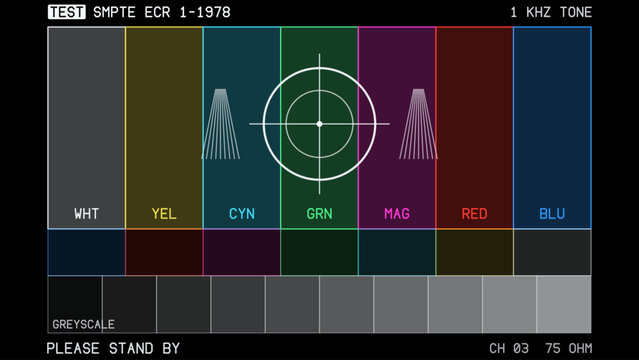Select the dark purple block below the CYN bar
639x360 pixels.
coord(242,252)
